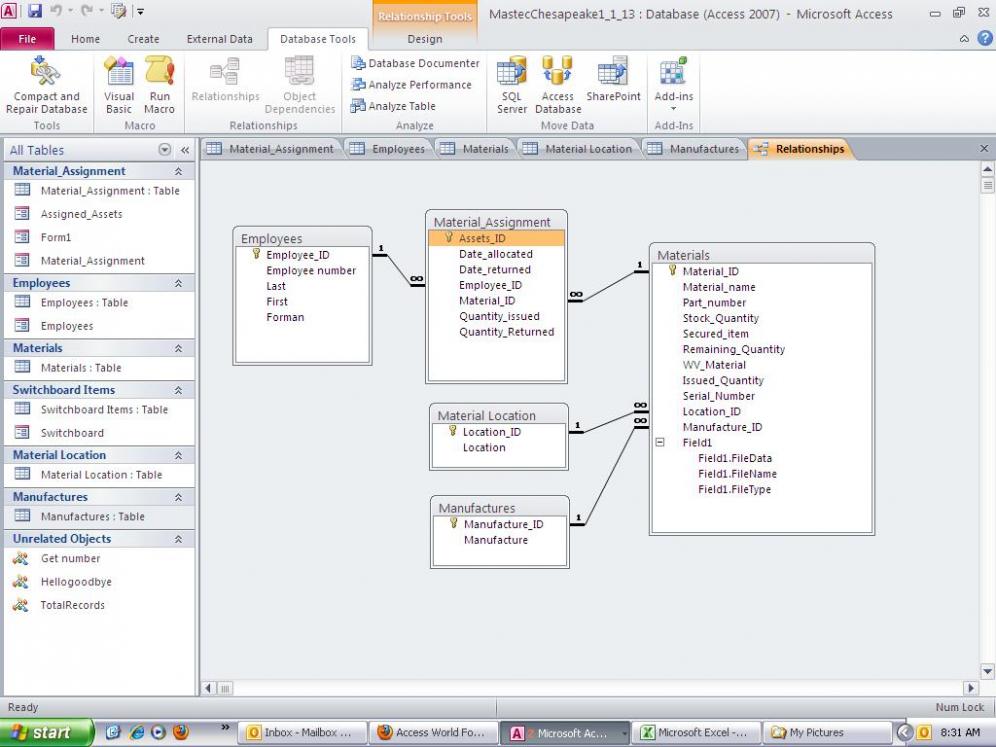Switch to Access World Forums Firefox window
Screen dimensions: 996x747
(433, 732)
